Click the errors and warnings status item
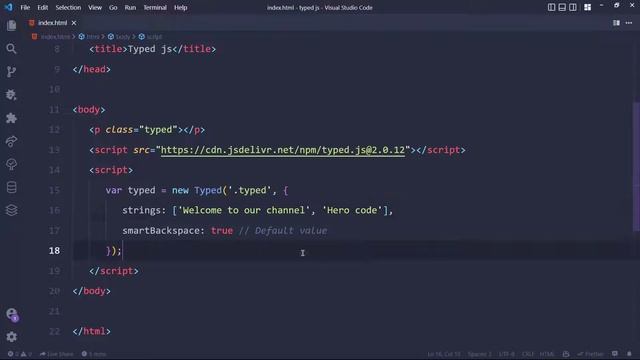This screenshot has height=360, width=640. (x=20, y=354)
